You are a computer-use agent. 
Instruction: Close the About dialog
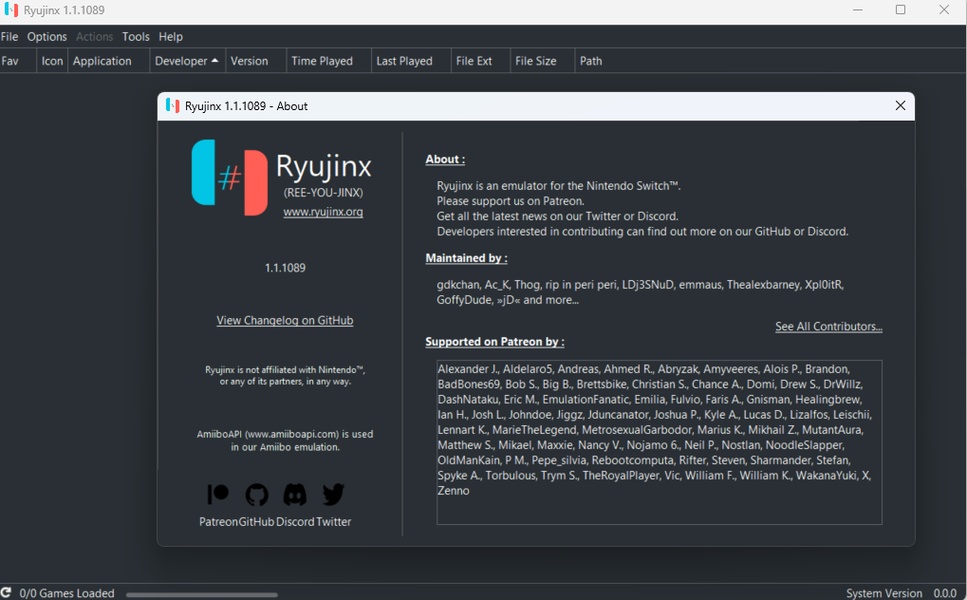900,106
